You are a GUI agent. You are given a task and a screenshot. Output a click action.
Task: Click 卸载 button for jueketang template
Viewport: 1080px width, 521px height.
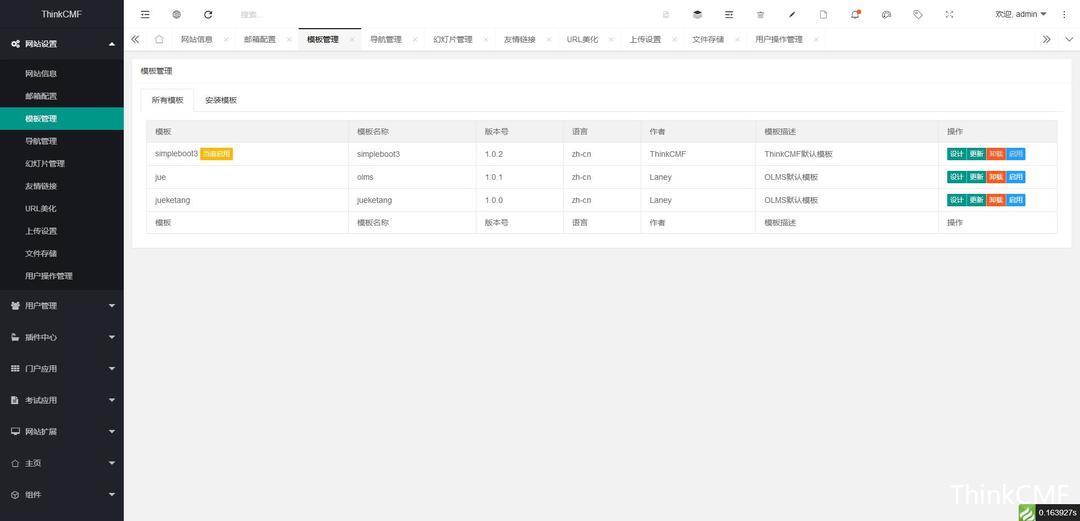(996, 200)
